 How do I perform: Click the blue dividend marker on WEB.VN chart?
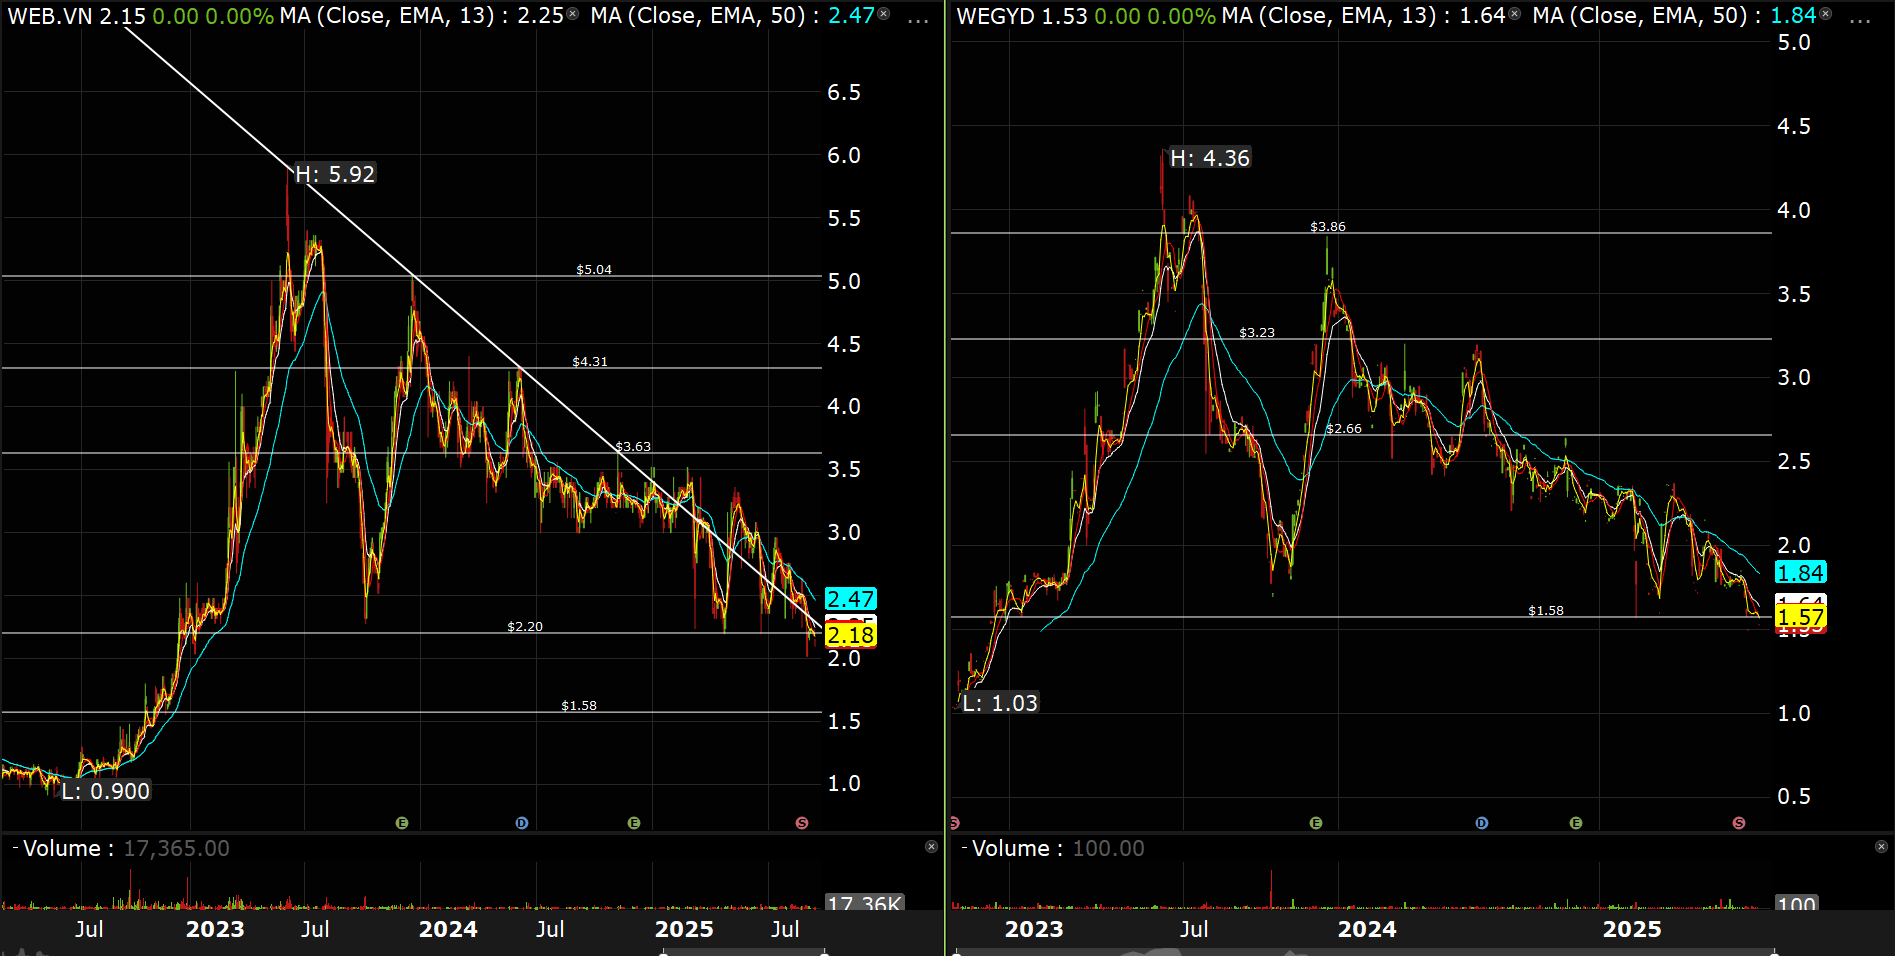521,823
